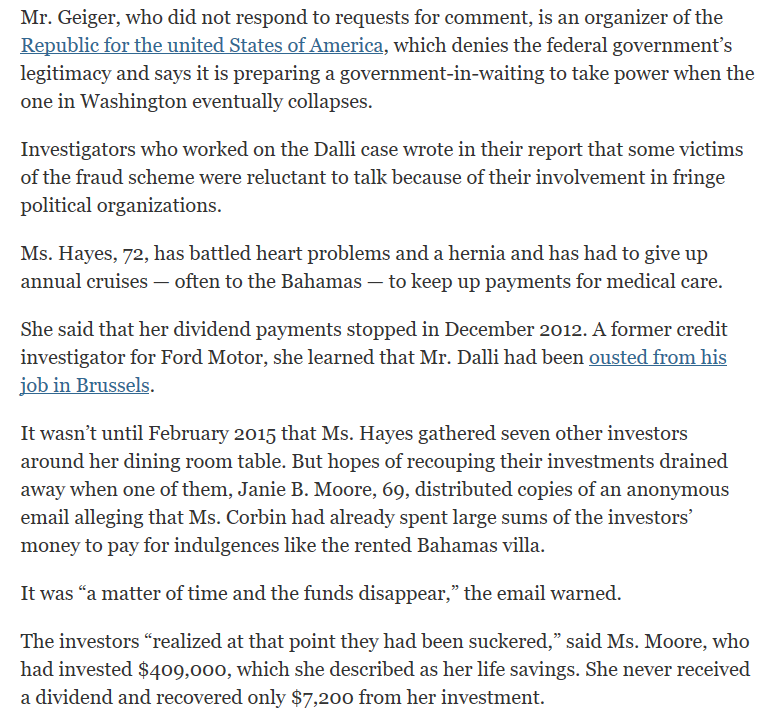Open the Republic for the united States of America link

point(202,45)
